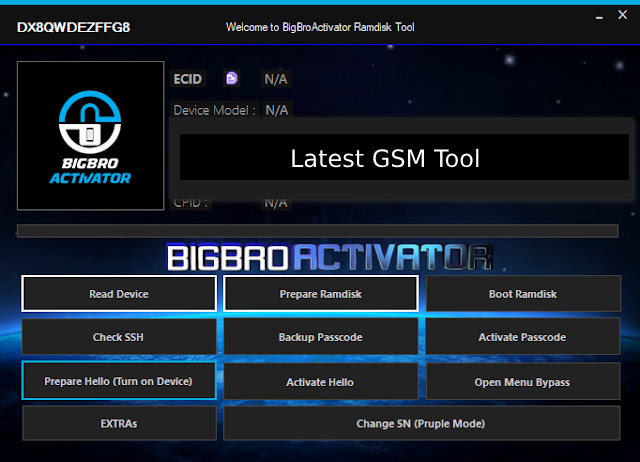This screenshot has width=640, height=462.
Task: Click the Latest GSM Tool banner
Action: pos(404,157)
